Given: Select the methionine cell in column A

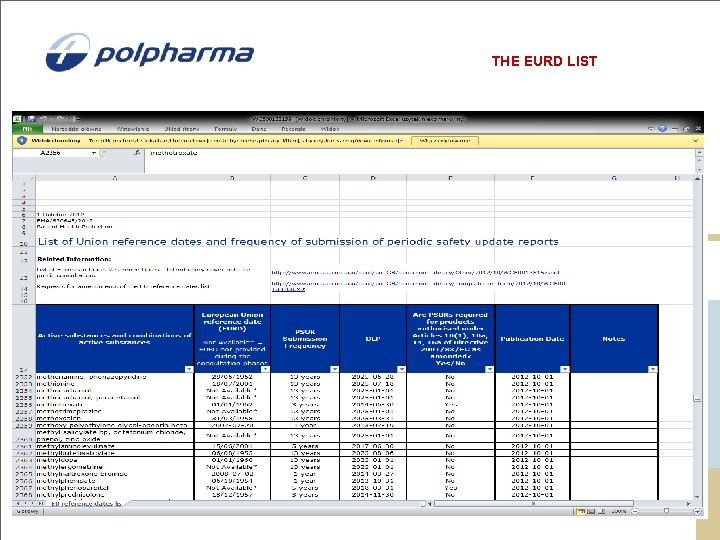Looking at the screenshot, I should [115, 383].
